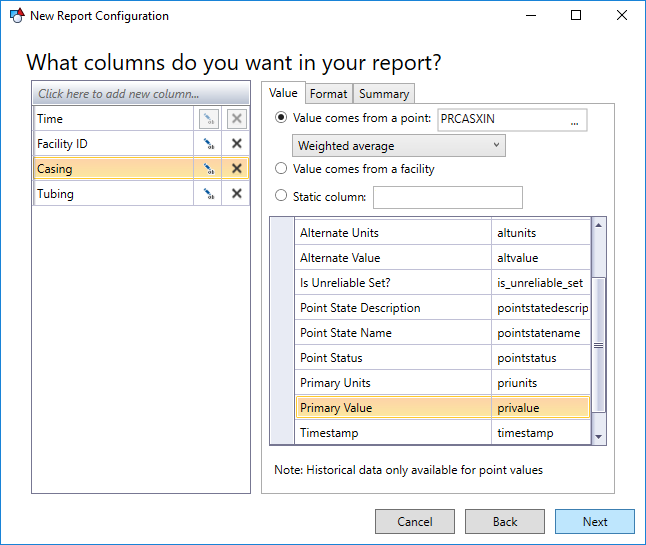
Task: Select the 'Is Unreliable Set?' attribute
Action: 393,283
